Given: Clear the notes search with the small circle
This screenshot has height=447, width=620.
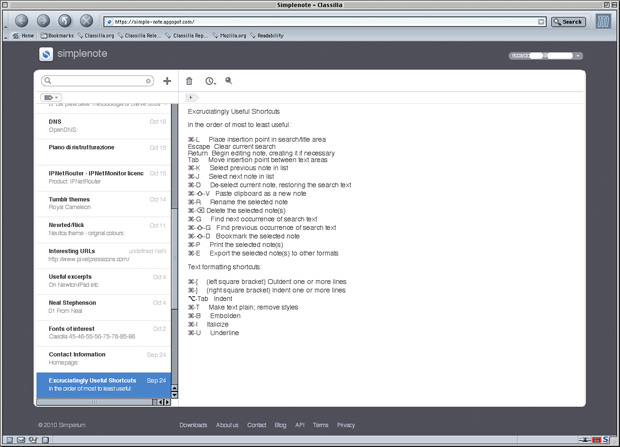Looking at the screenshot, I should coord(148,81).
